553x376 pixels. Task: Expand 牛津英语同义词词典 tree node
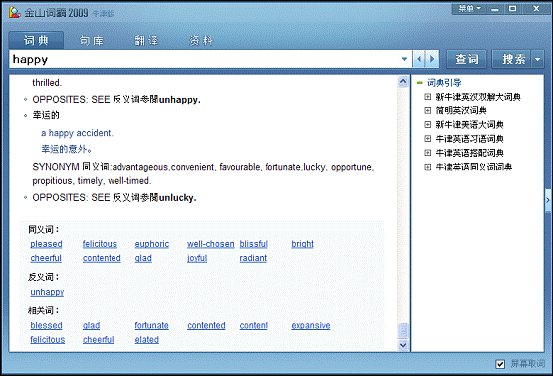pyautogui.click(x=427, y=167)
